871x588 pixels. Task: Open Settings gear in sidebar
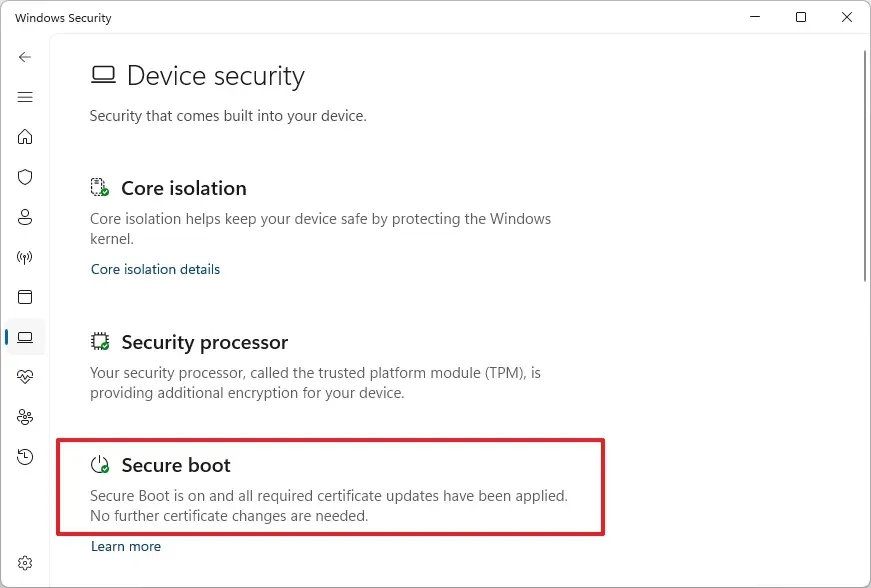coord(24,563)
